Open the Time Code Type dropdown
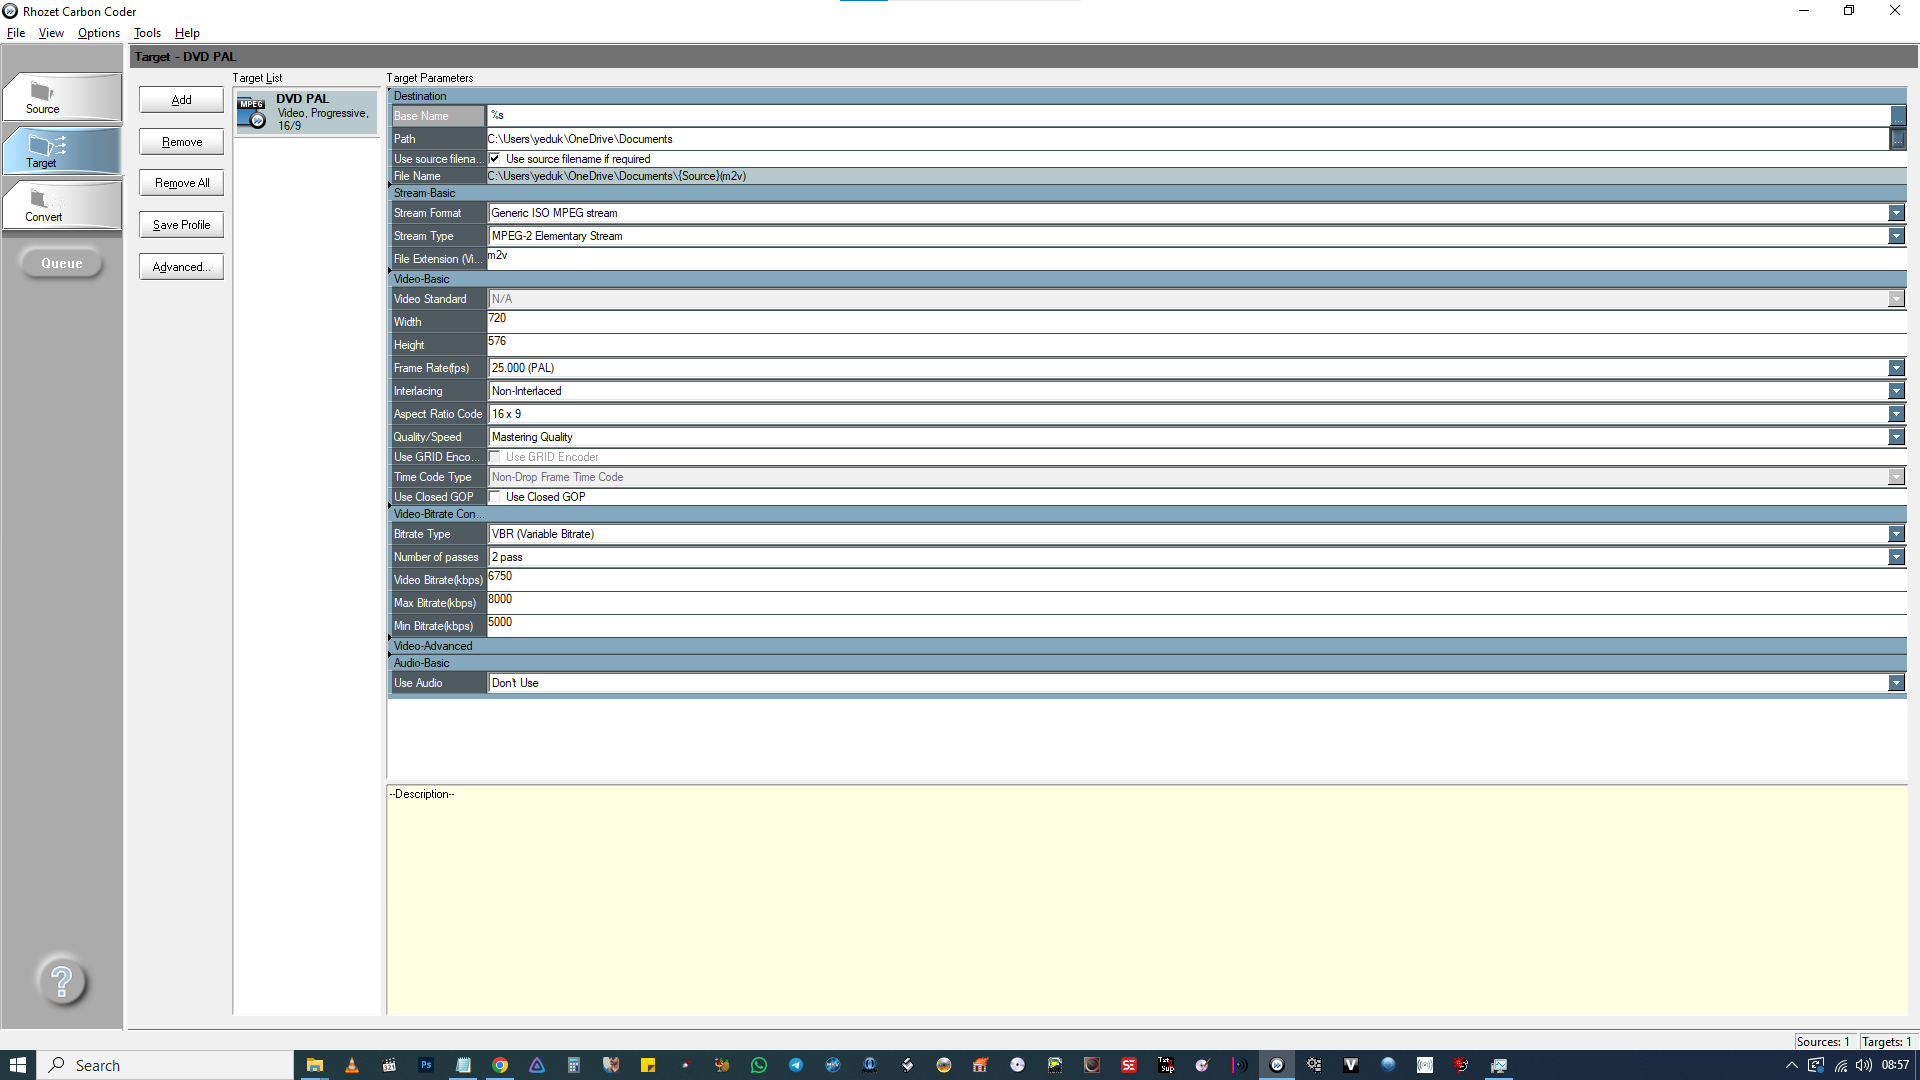This screenshot has width=1920, height=1080. tap(1896, 477)
